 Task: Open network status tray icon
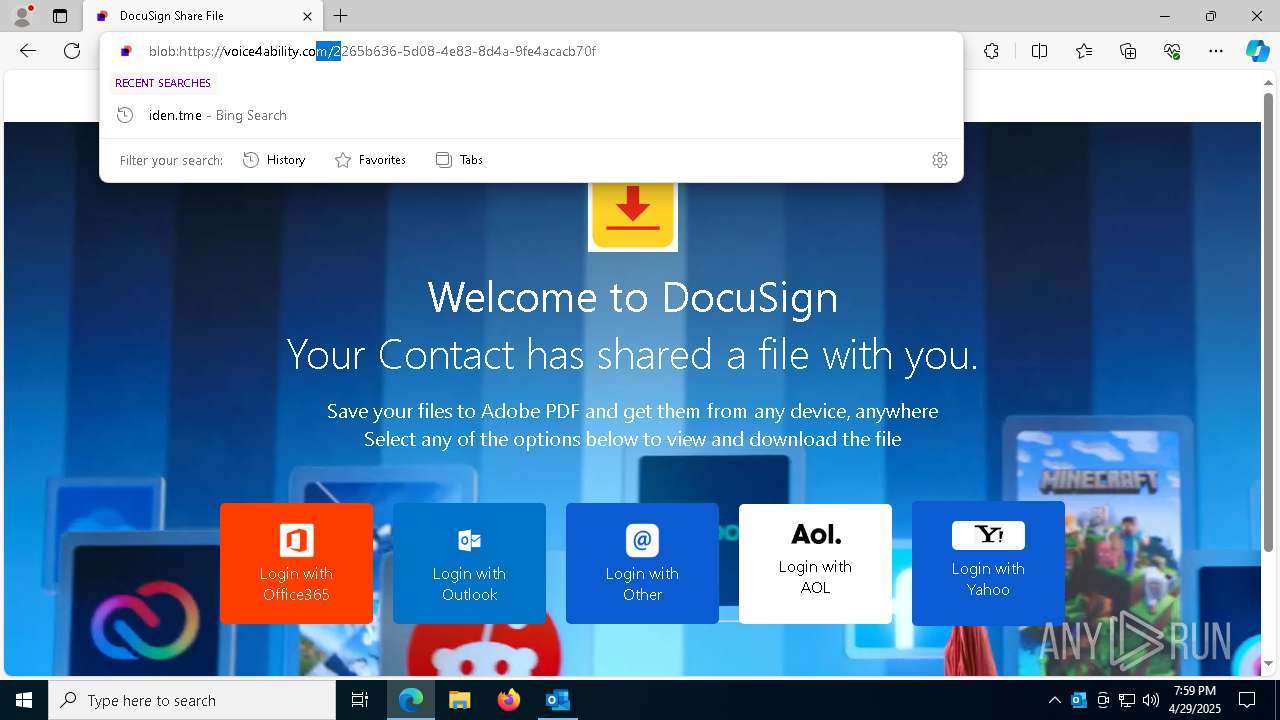[x=1127, y=700]
